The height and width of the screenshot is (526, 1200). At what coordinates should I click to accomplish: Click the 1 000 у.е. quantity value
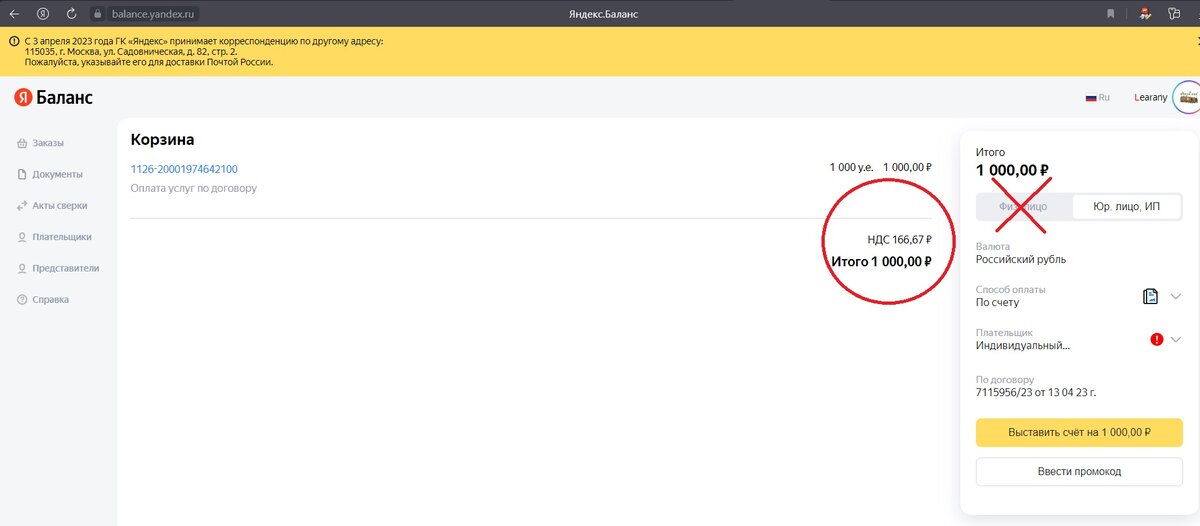(x=851, y=168)
